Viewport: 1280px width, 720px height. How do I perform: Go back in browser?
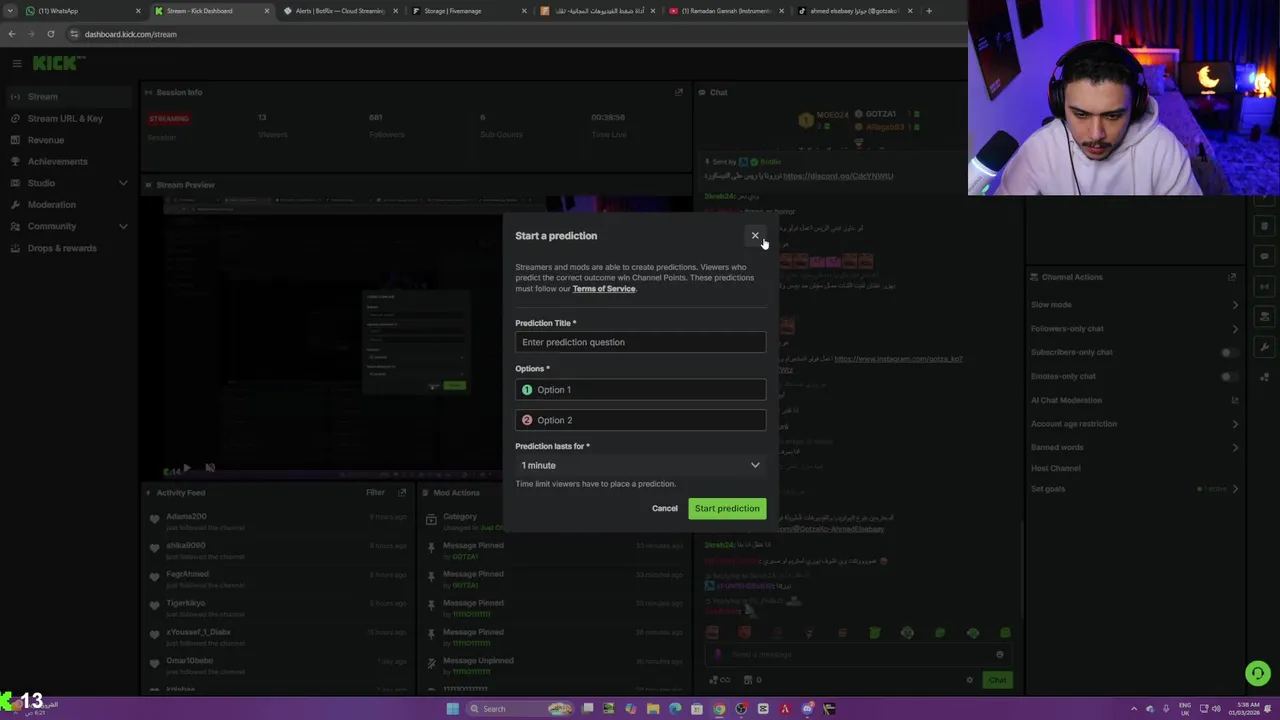pyautogui.click(x=11, y=34)
